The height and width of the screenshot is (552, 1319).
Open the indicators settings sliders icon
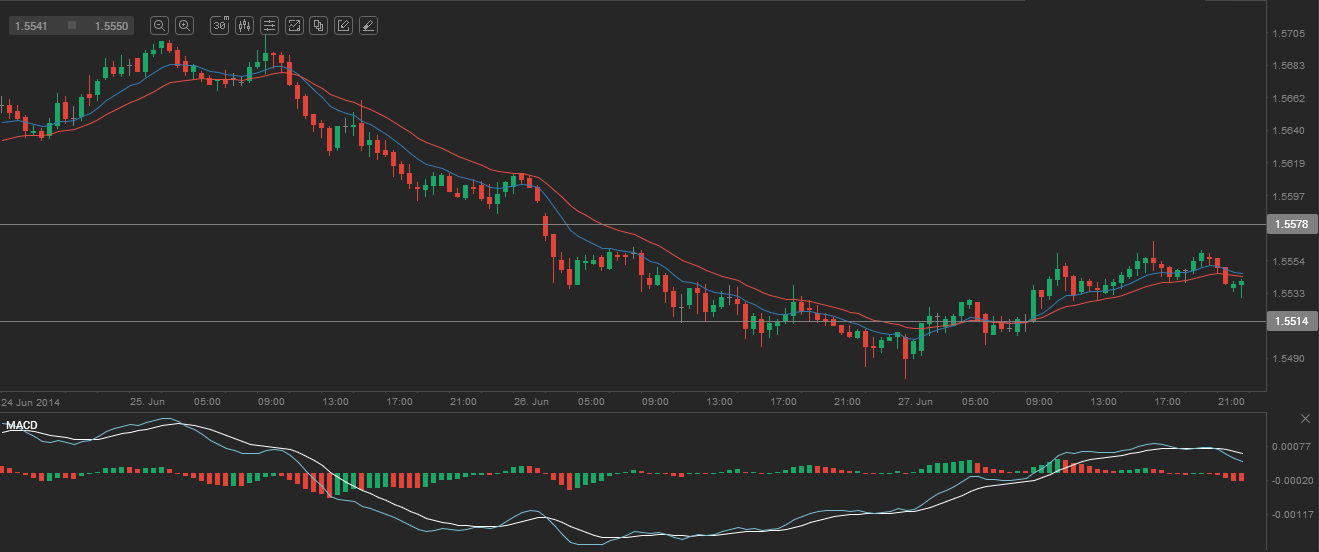(269, 25)
